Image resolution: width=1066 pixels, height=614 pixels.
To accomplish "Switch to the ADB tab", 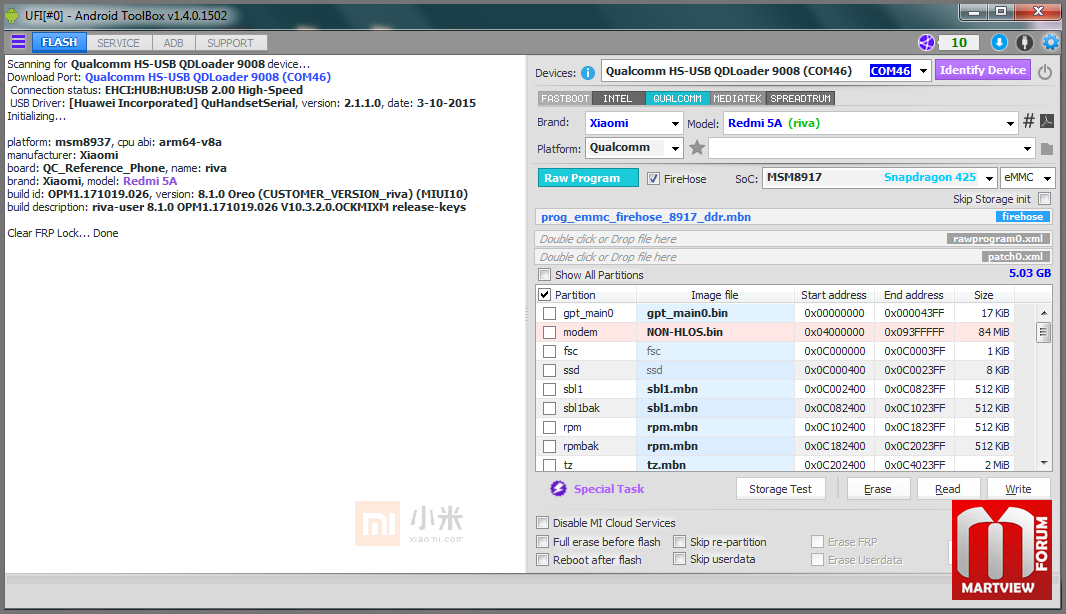I will [173, 43].
